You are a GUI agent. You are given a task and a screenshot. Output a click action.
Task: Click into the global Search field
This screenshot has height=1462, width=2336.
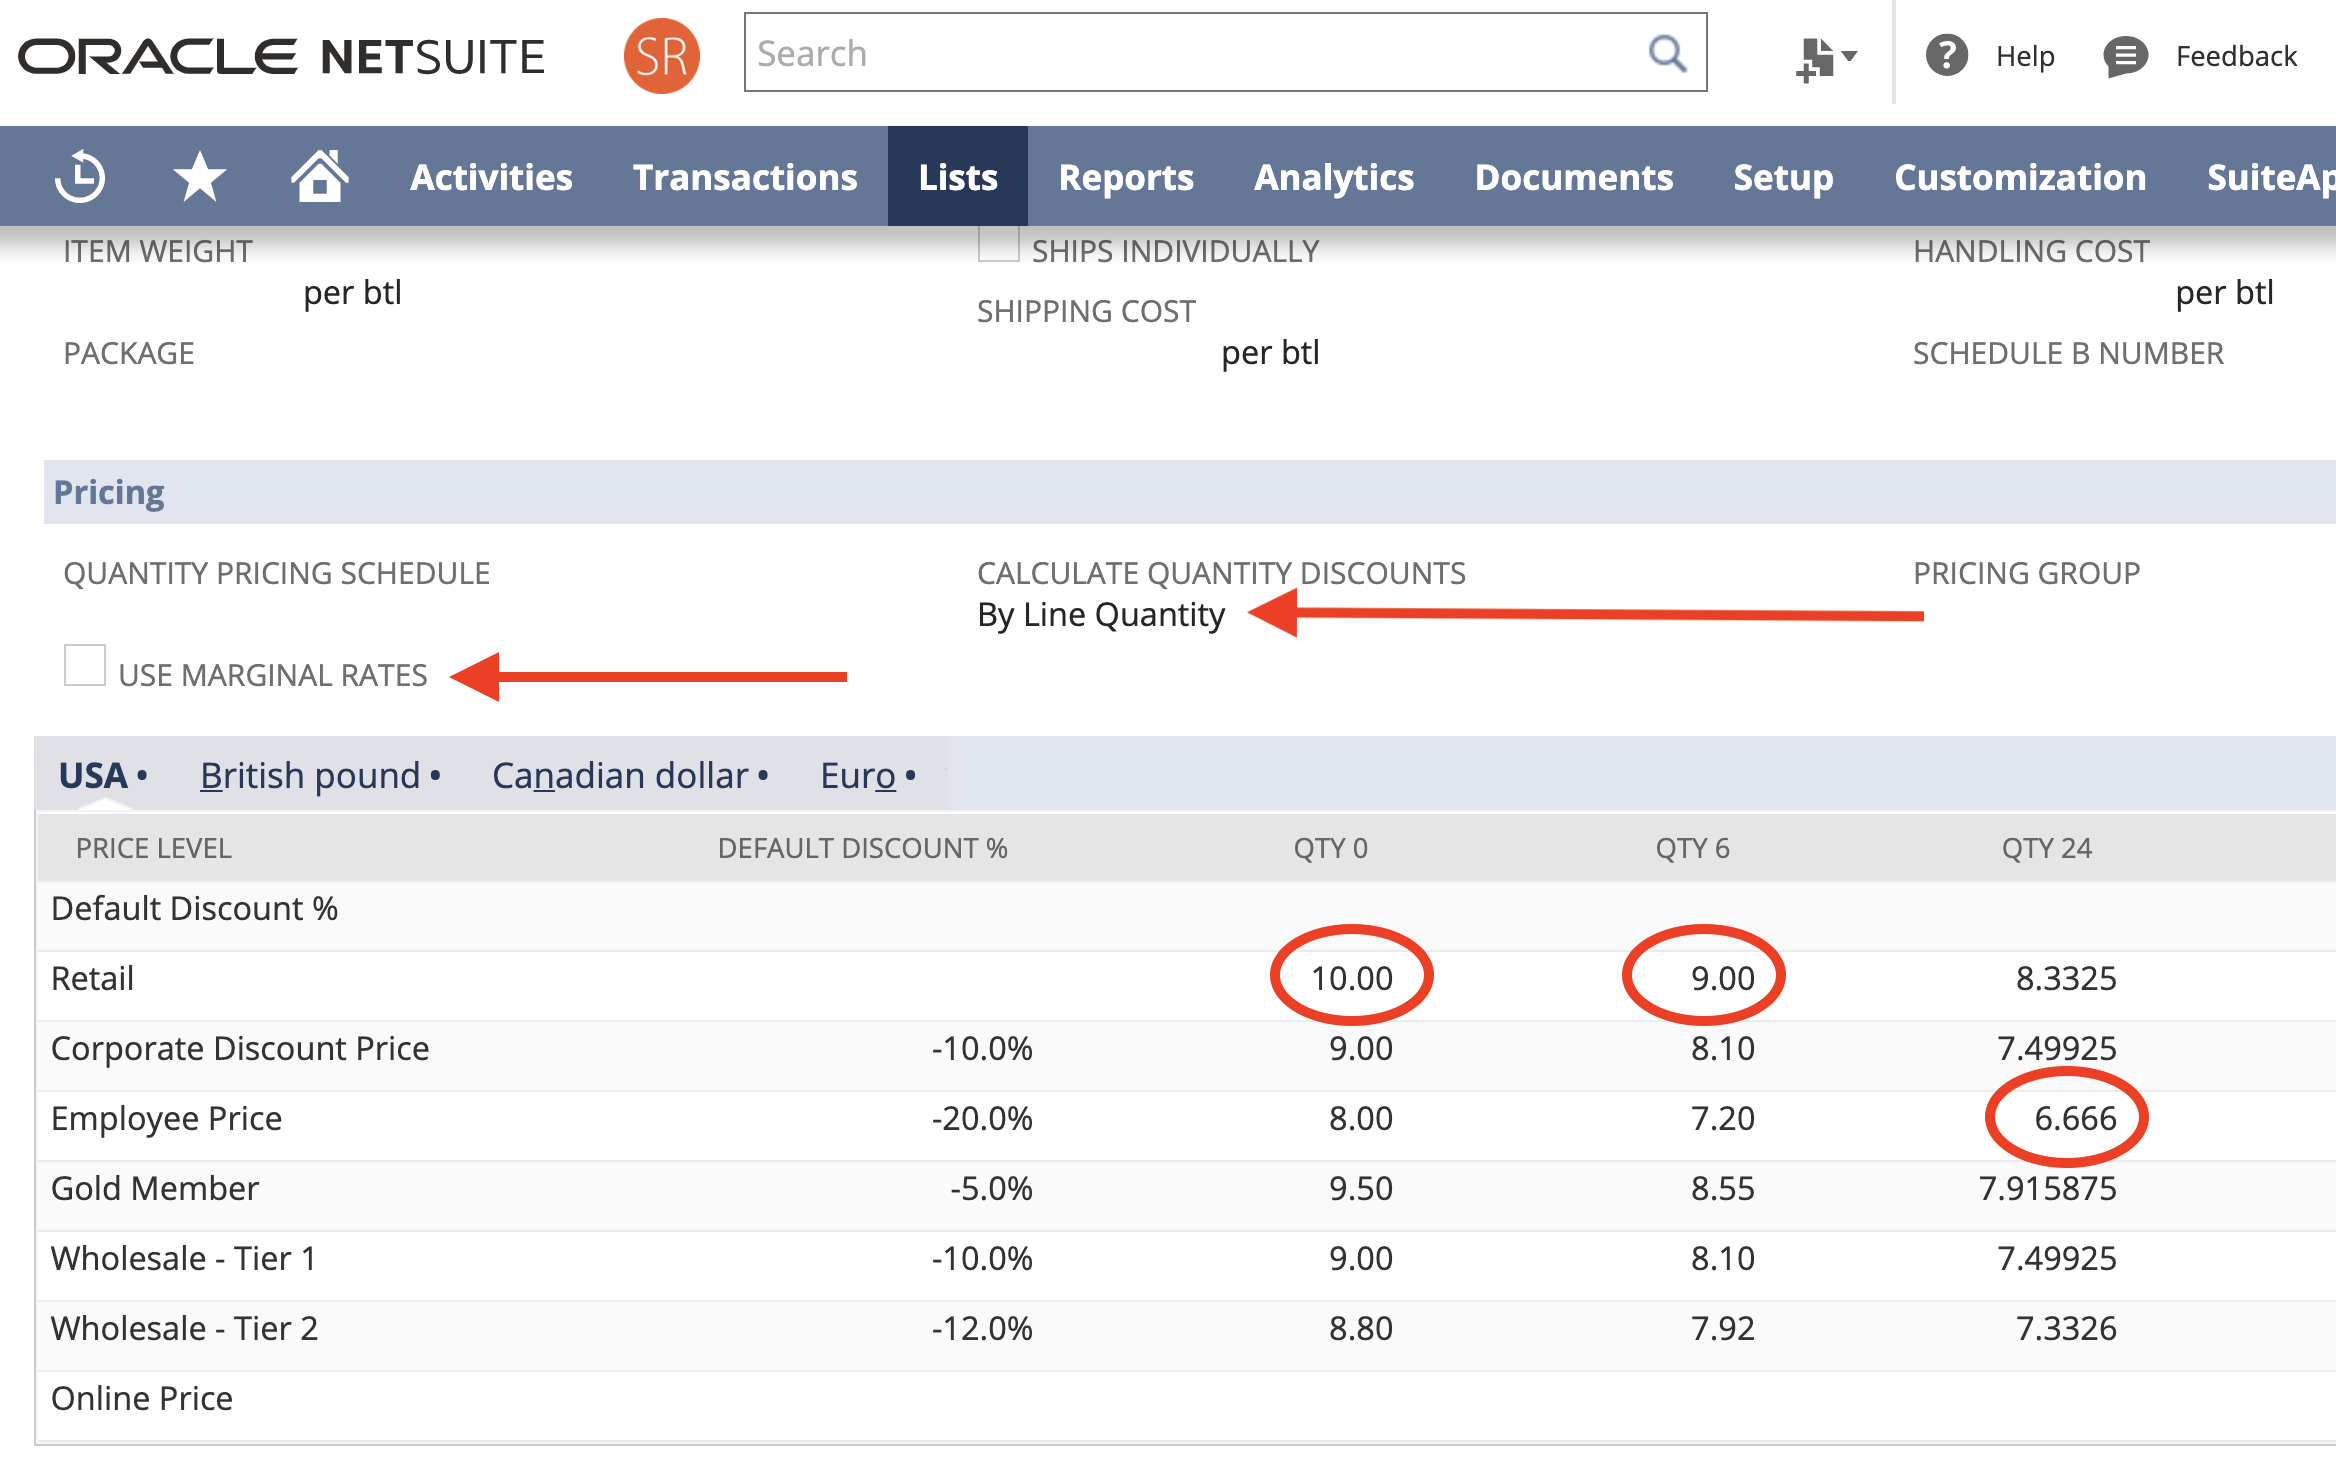pyautogui.click(x=1190, y=53)
